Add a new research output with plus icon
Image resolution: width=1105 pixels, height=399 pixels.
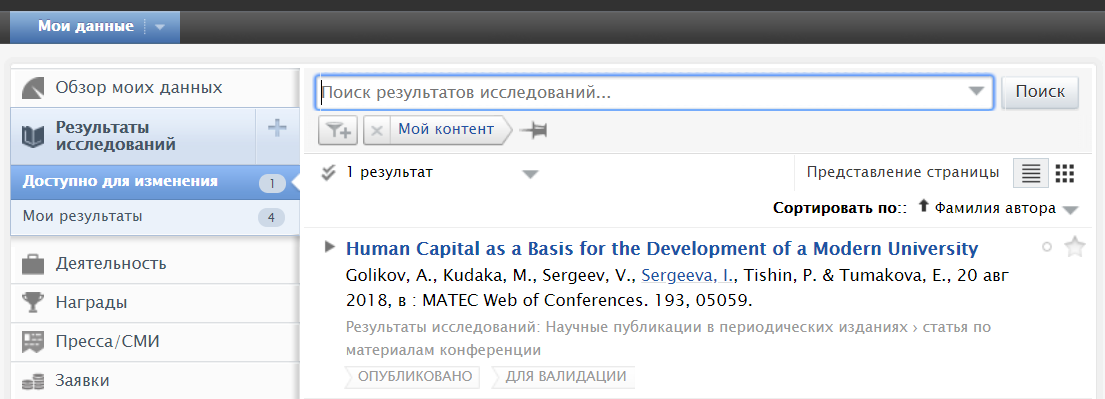(277, 128)
